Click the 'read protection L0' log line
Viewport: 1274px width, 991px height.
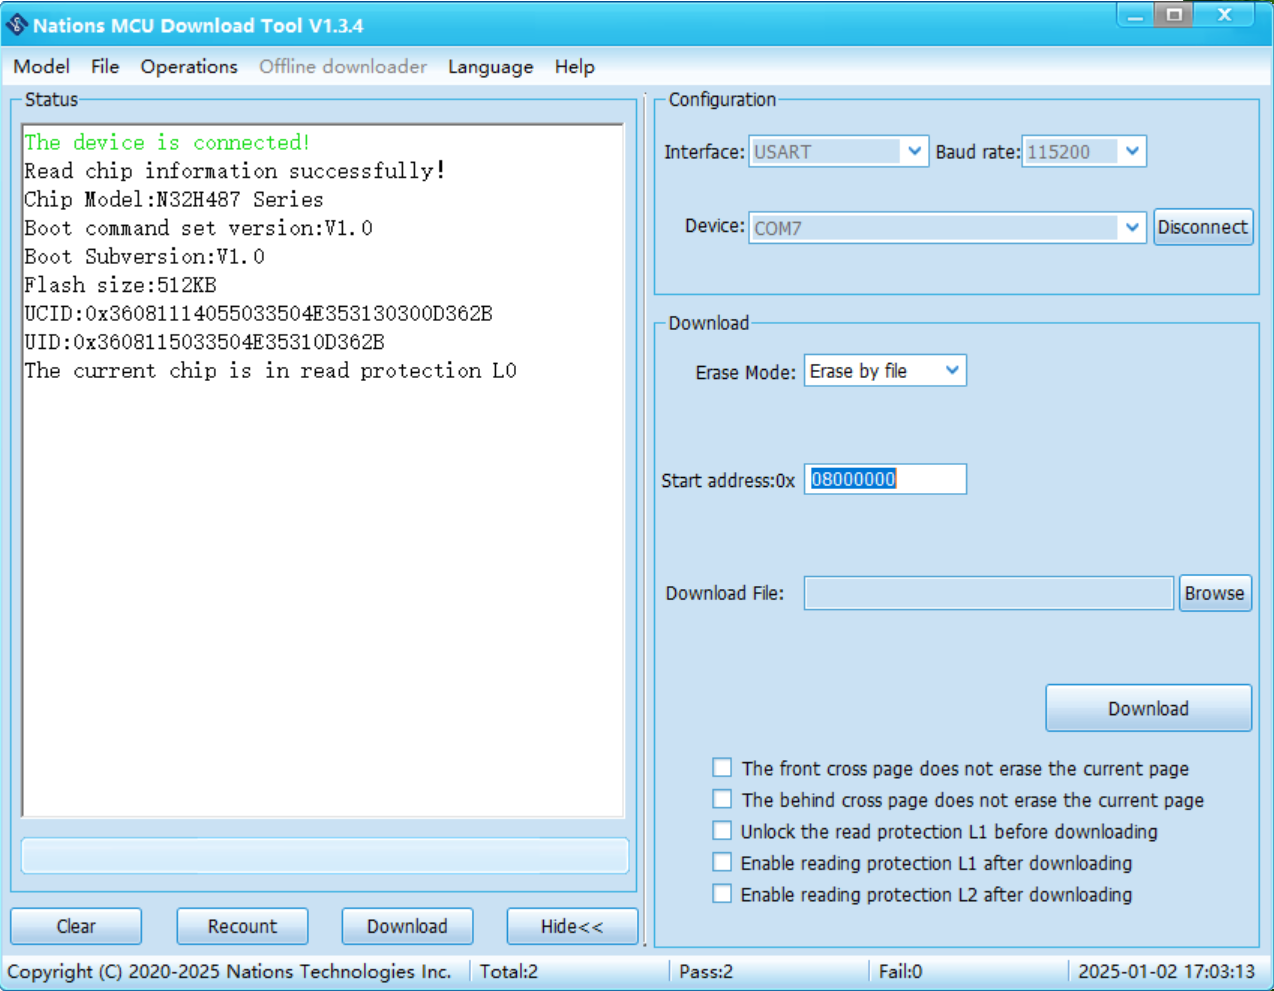(x=270, y=371)
